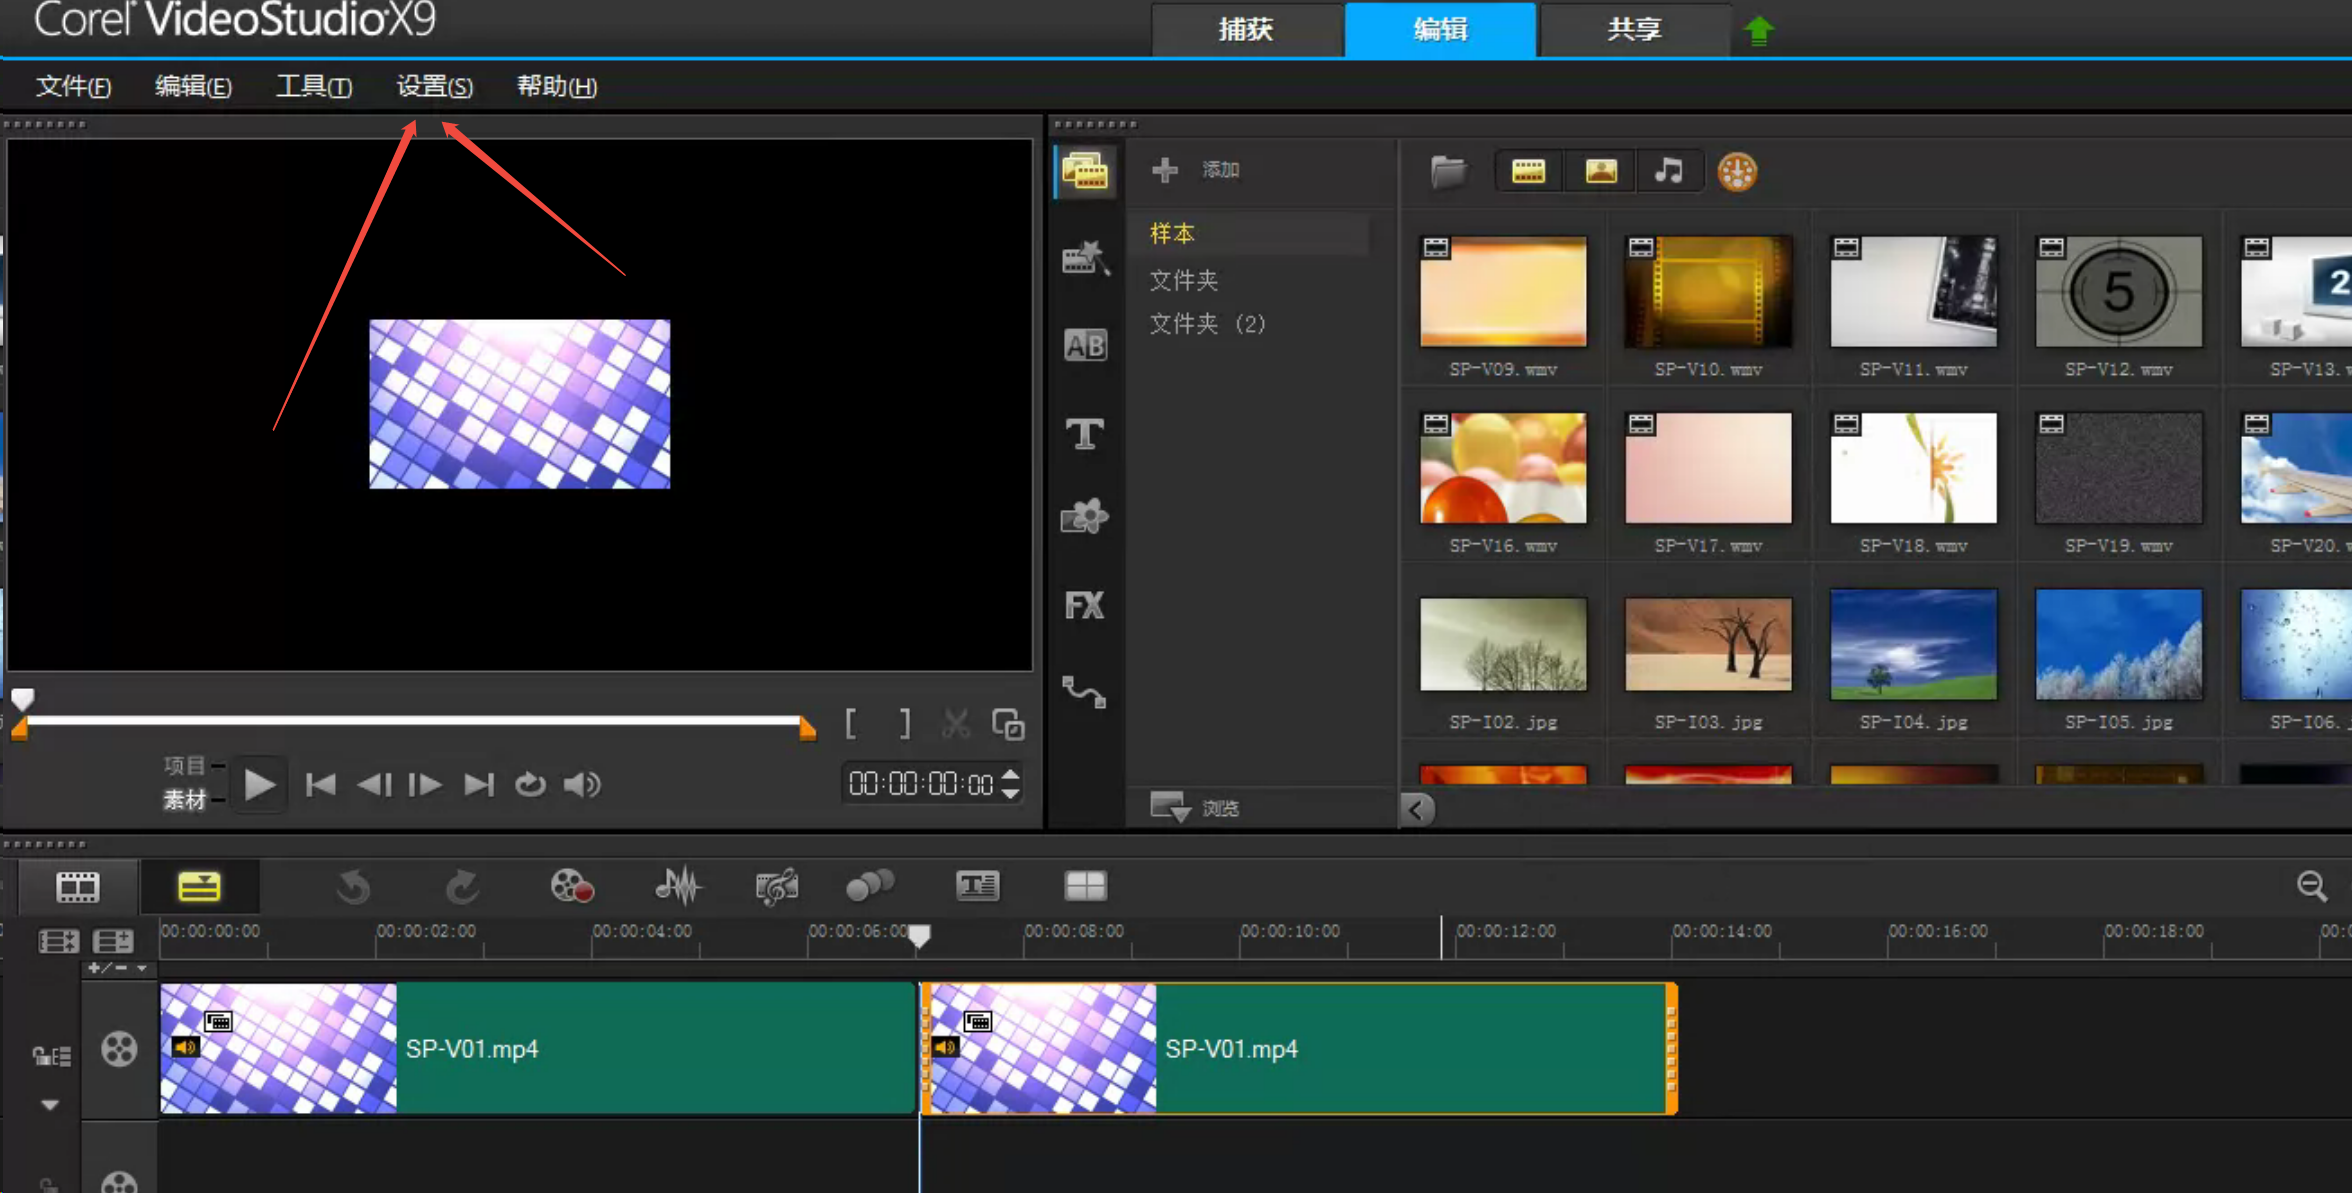2352x1193 pixels.
Task: Switch to Storyboard view
Action: click(x=77, y=887)
